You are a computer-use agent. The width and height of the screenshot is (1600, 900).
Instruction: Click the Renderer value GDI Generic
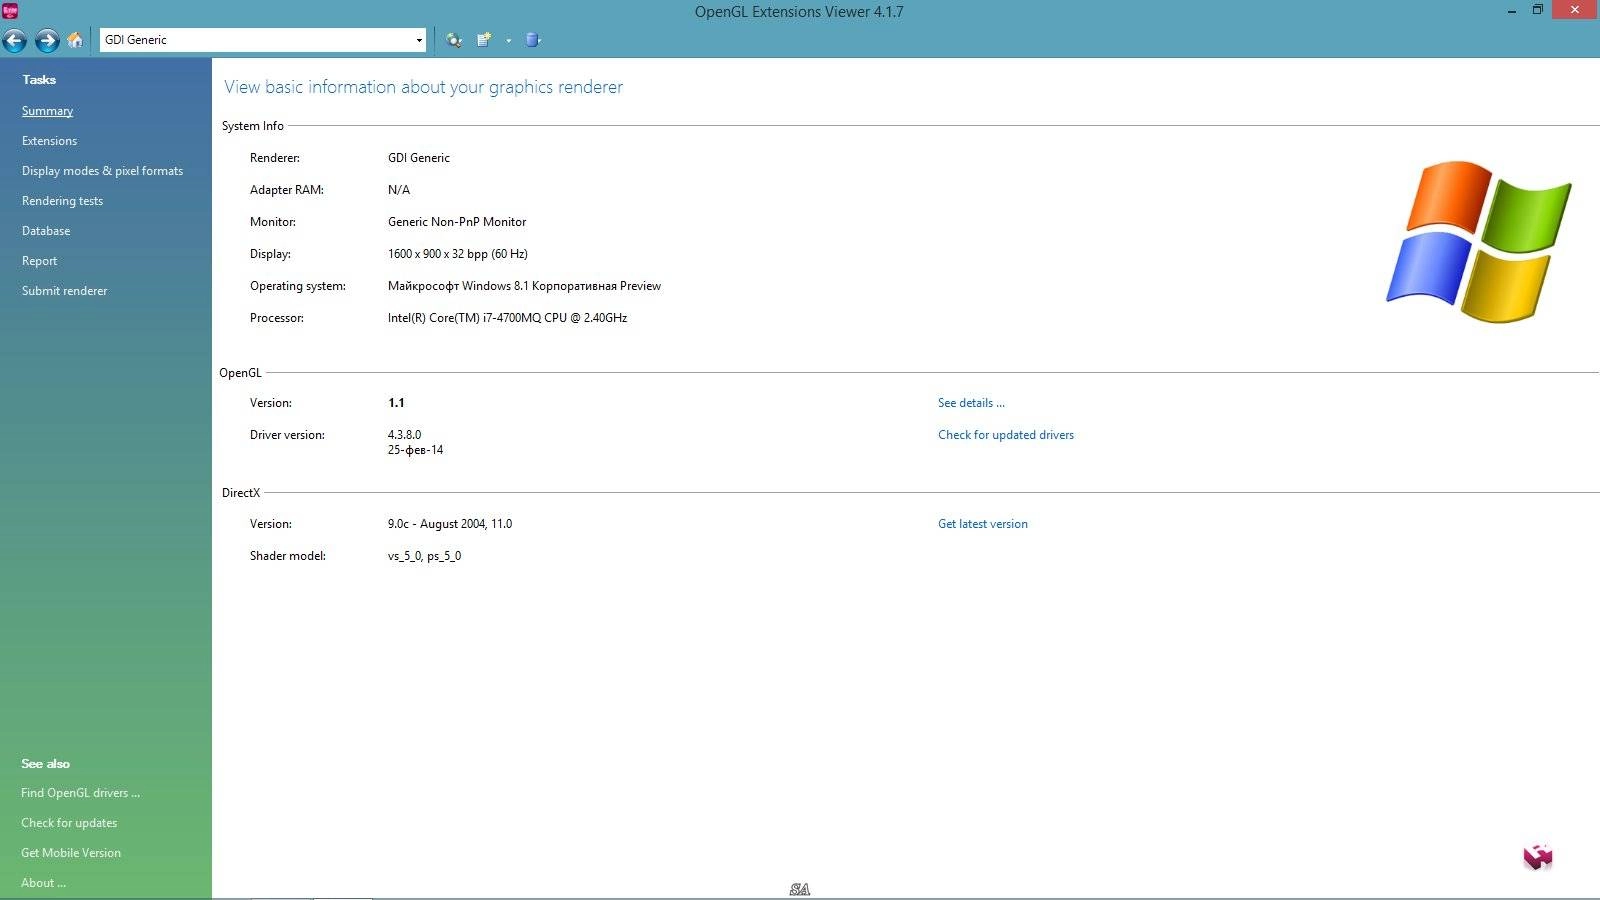click(419, 158)
